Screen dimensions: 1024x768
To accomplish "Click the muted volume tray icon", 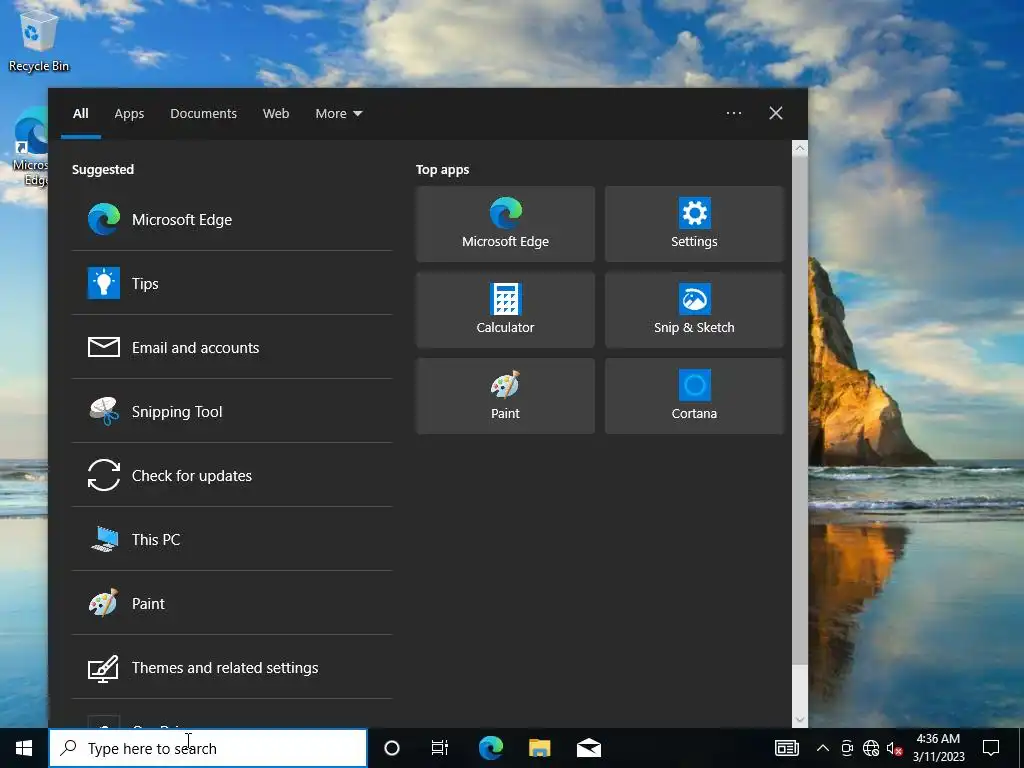I will 895,748.
